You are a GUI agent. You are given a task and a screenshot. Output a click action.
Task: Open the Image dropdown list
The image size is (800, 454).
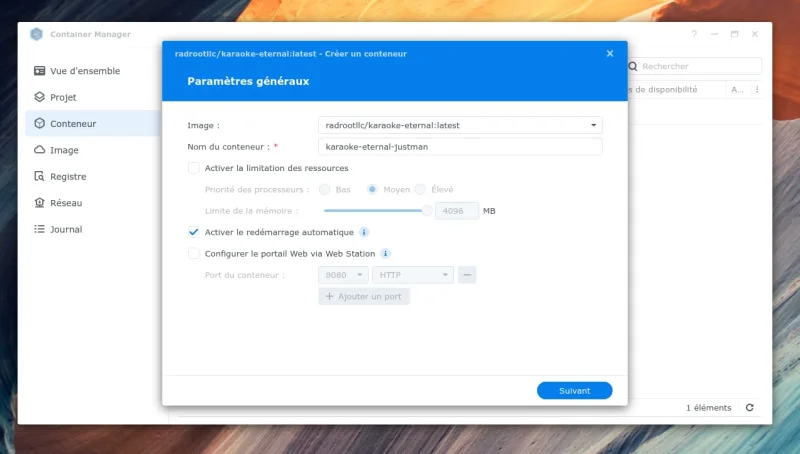[x=460, y=125]
